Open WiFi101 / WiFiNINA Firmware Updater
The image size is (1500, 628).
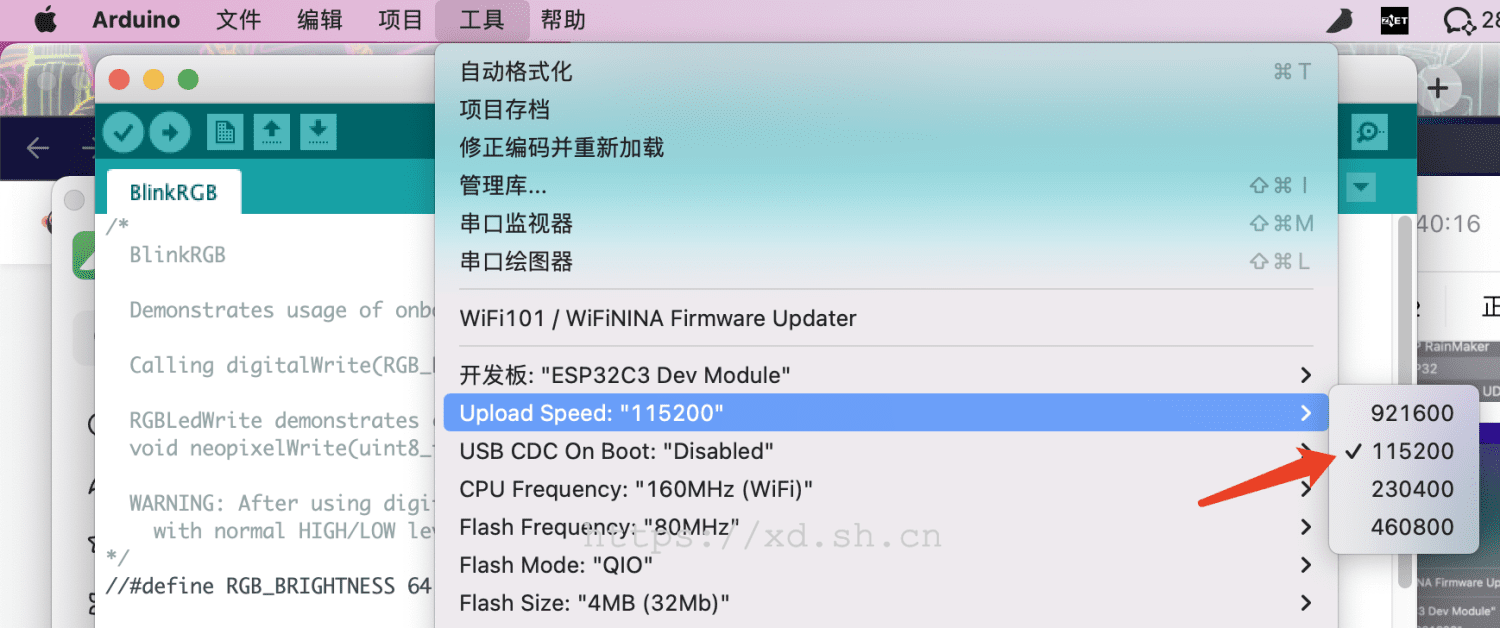pos(886,319)
